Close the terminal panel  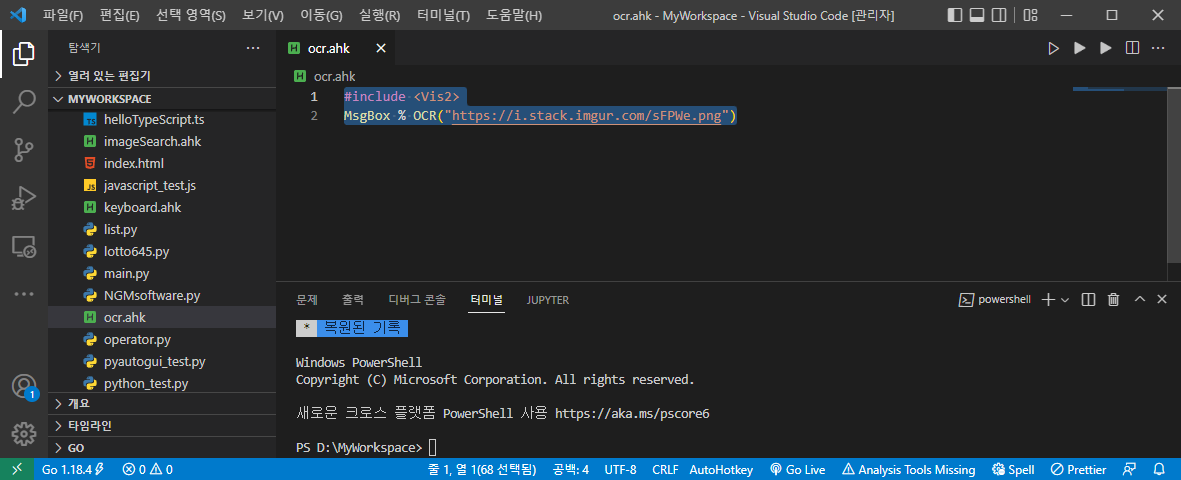tap(1161, 299)
